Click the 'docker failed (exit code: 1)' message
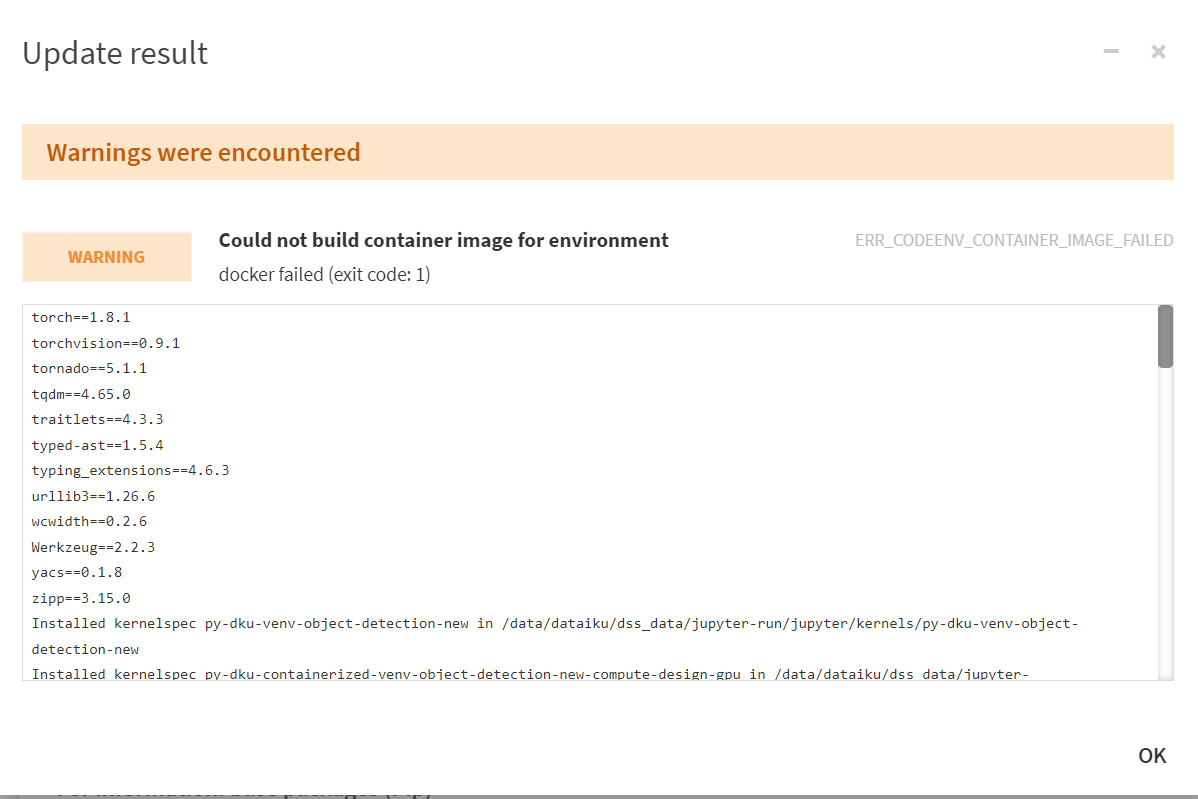This screenshot has height=799, width=1198. click(x=324, y=274)
